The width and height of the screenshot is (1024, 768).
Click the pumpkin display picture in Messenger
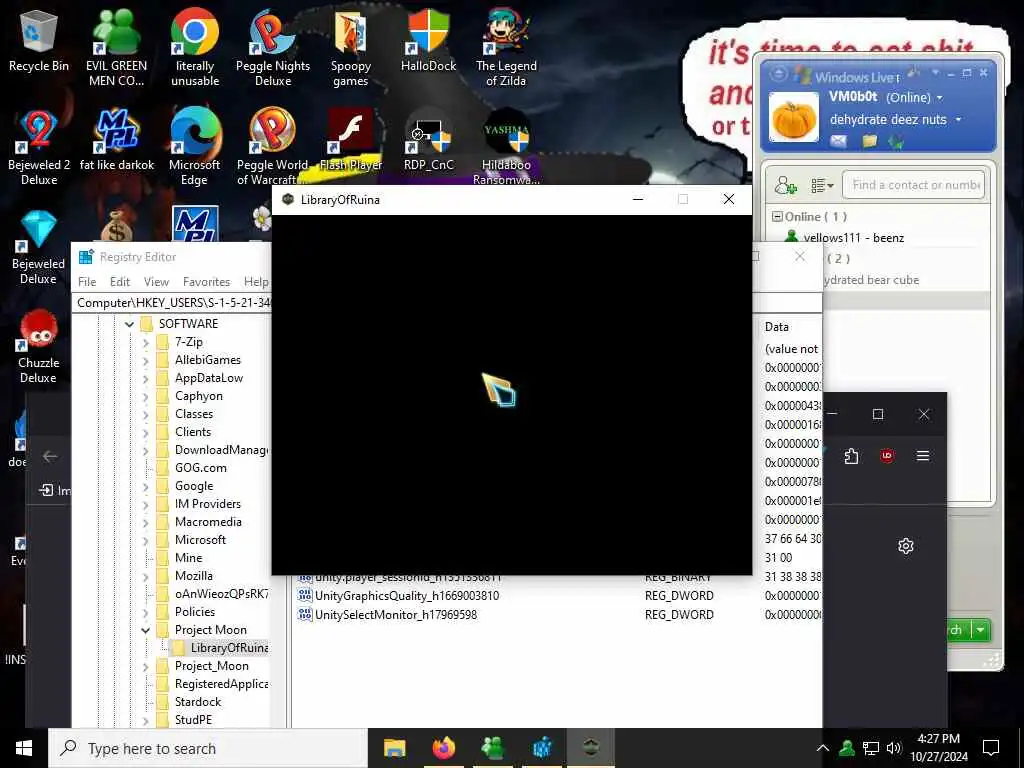point(793,118)
